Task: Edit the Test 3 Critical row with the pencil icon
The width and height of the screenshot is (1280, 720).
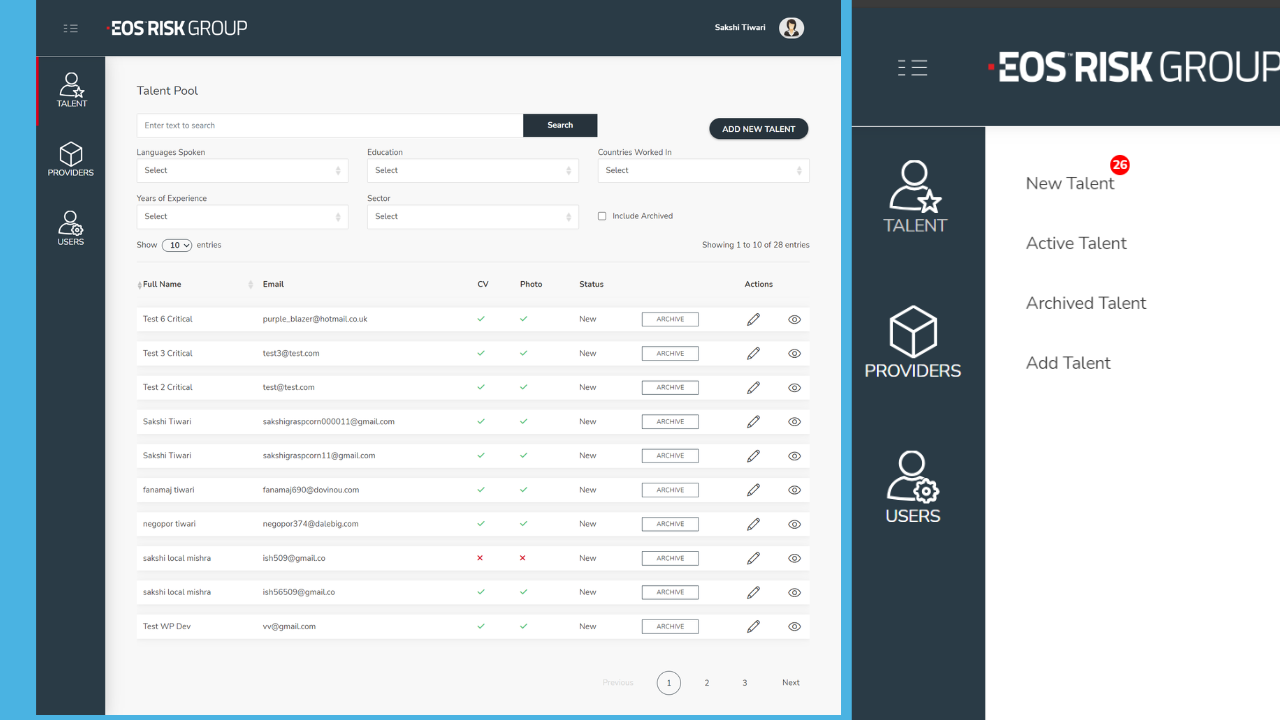Action: click(x=753, y=353)
